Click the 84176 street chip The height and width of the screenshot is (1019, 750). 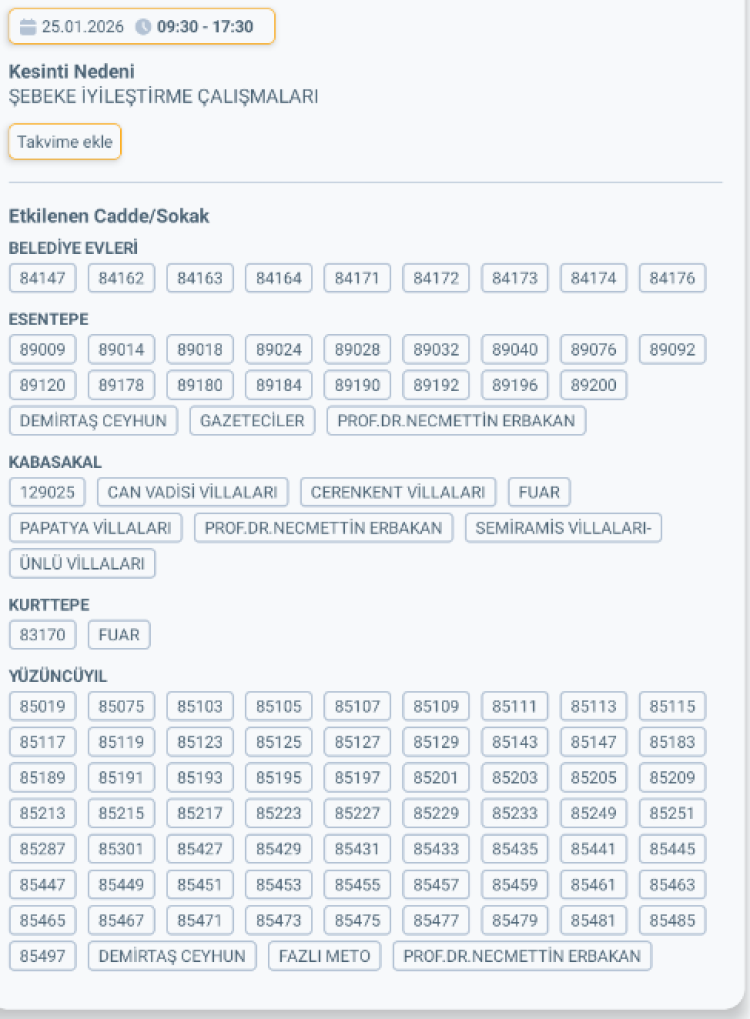click(672, 278)
